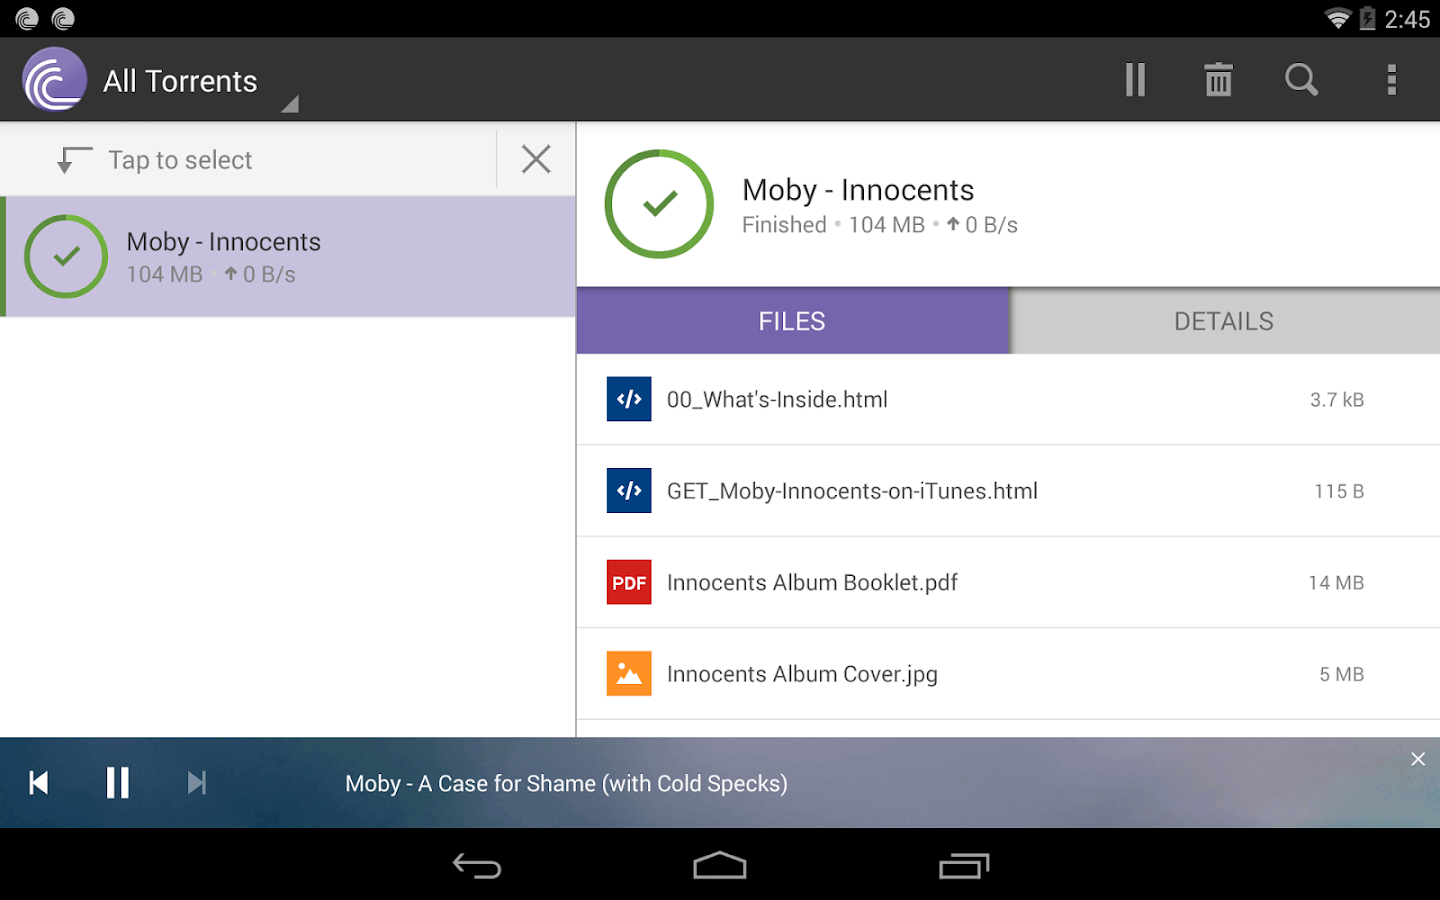Close the mini music player bar
1440x900 pixels.
1418,759
